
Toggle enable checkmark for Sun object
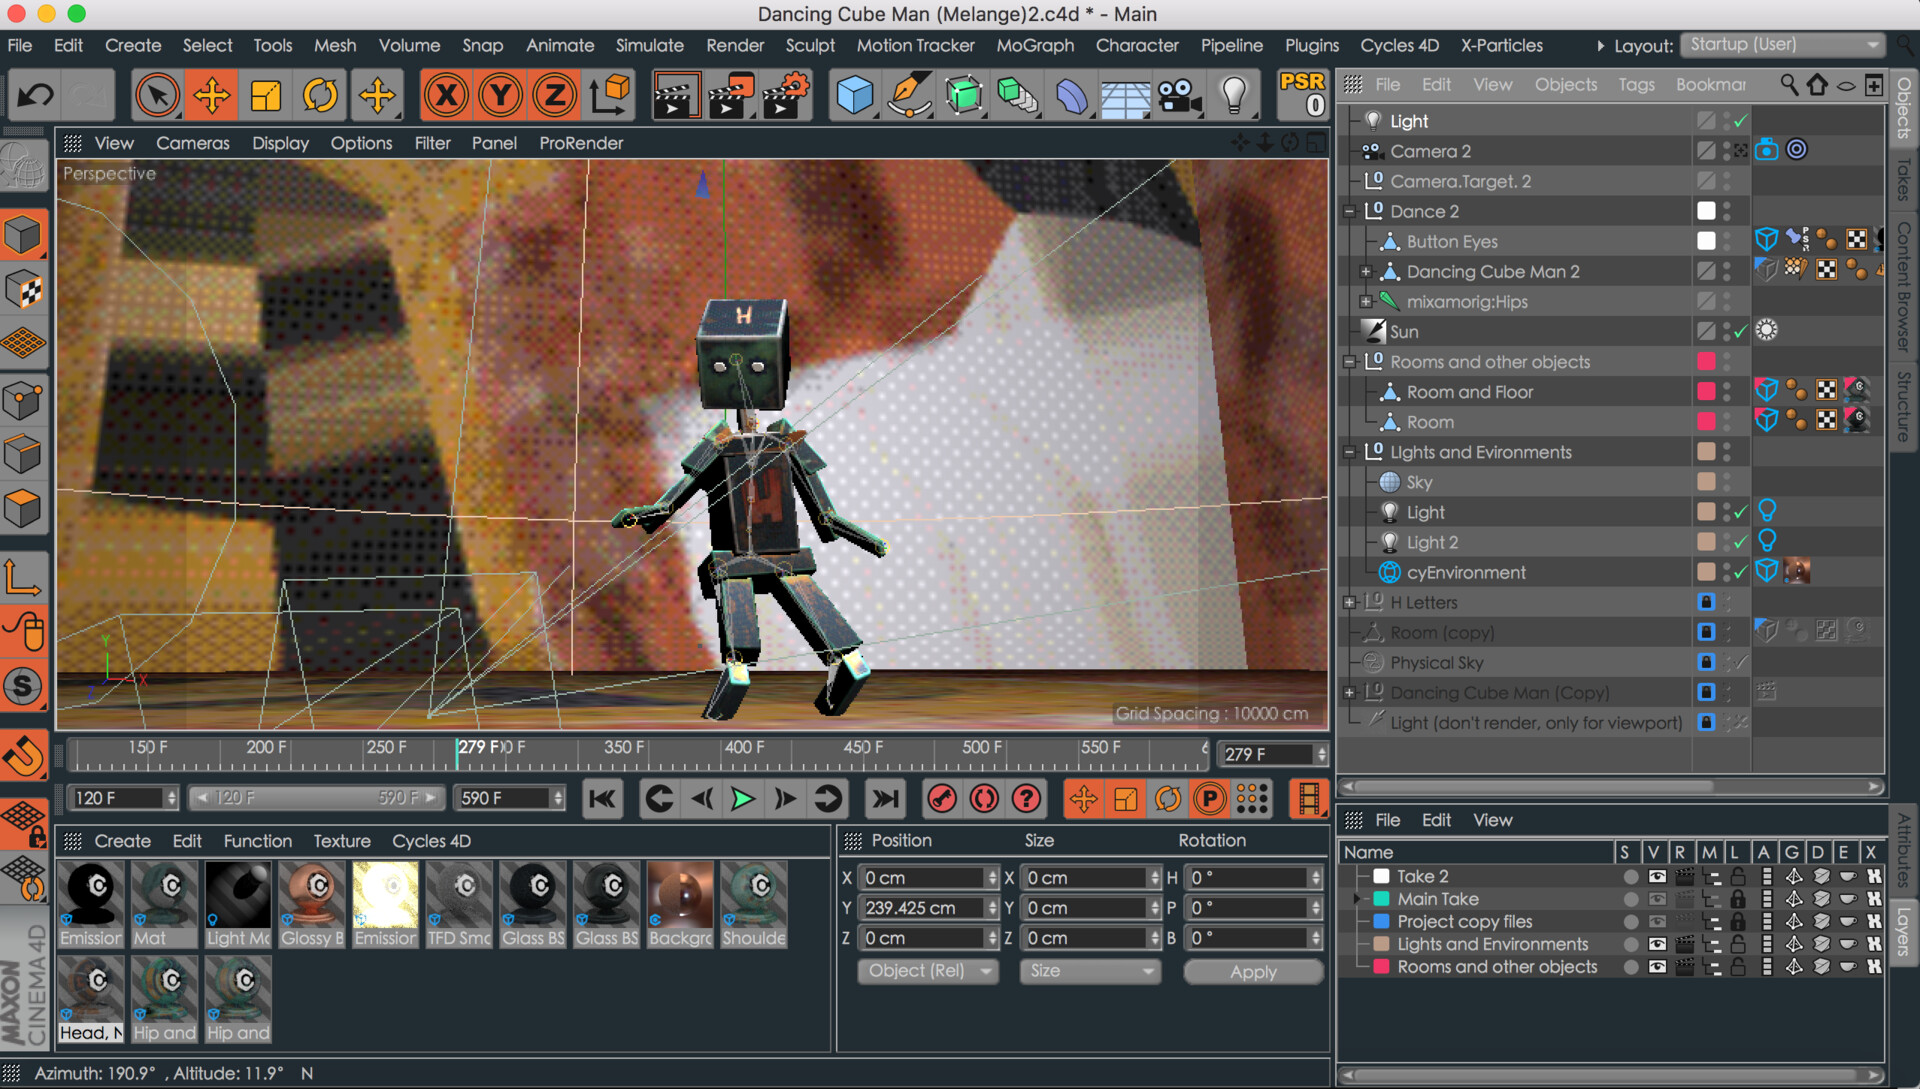[x=1741, y=331]
